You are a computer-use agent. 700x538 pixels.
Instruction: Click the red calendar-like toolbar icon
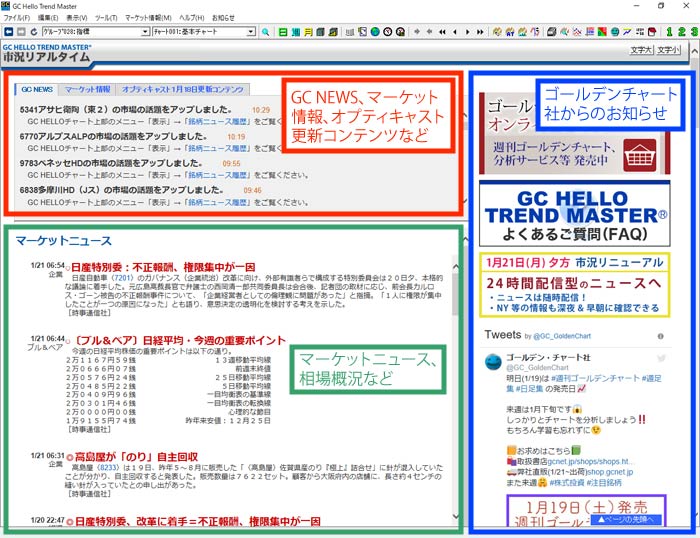(x=652, y=32)
